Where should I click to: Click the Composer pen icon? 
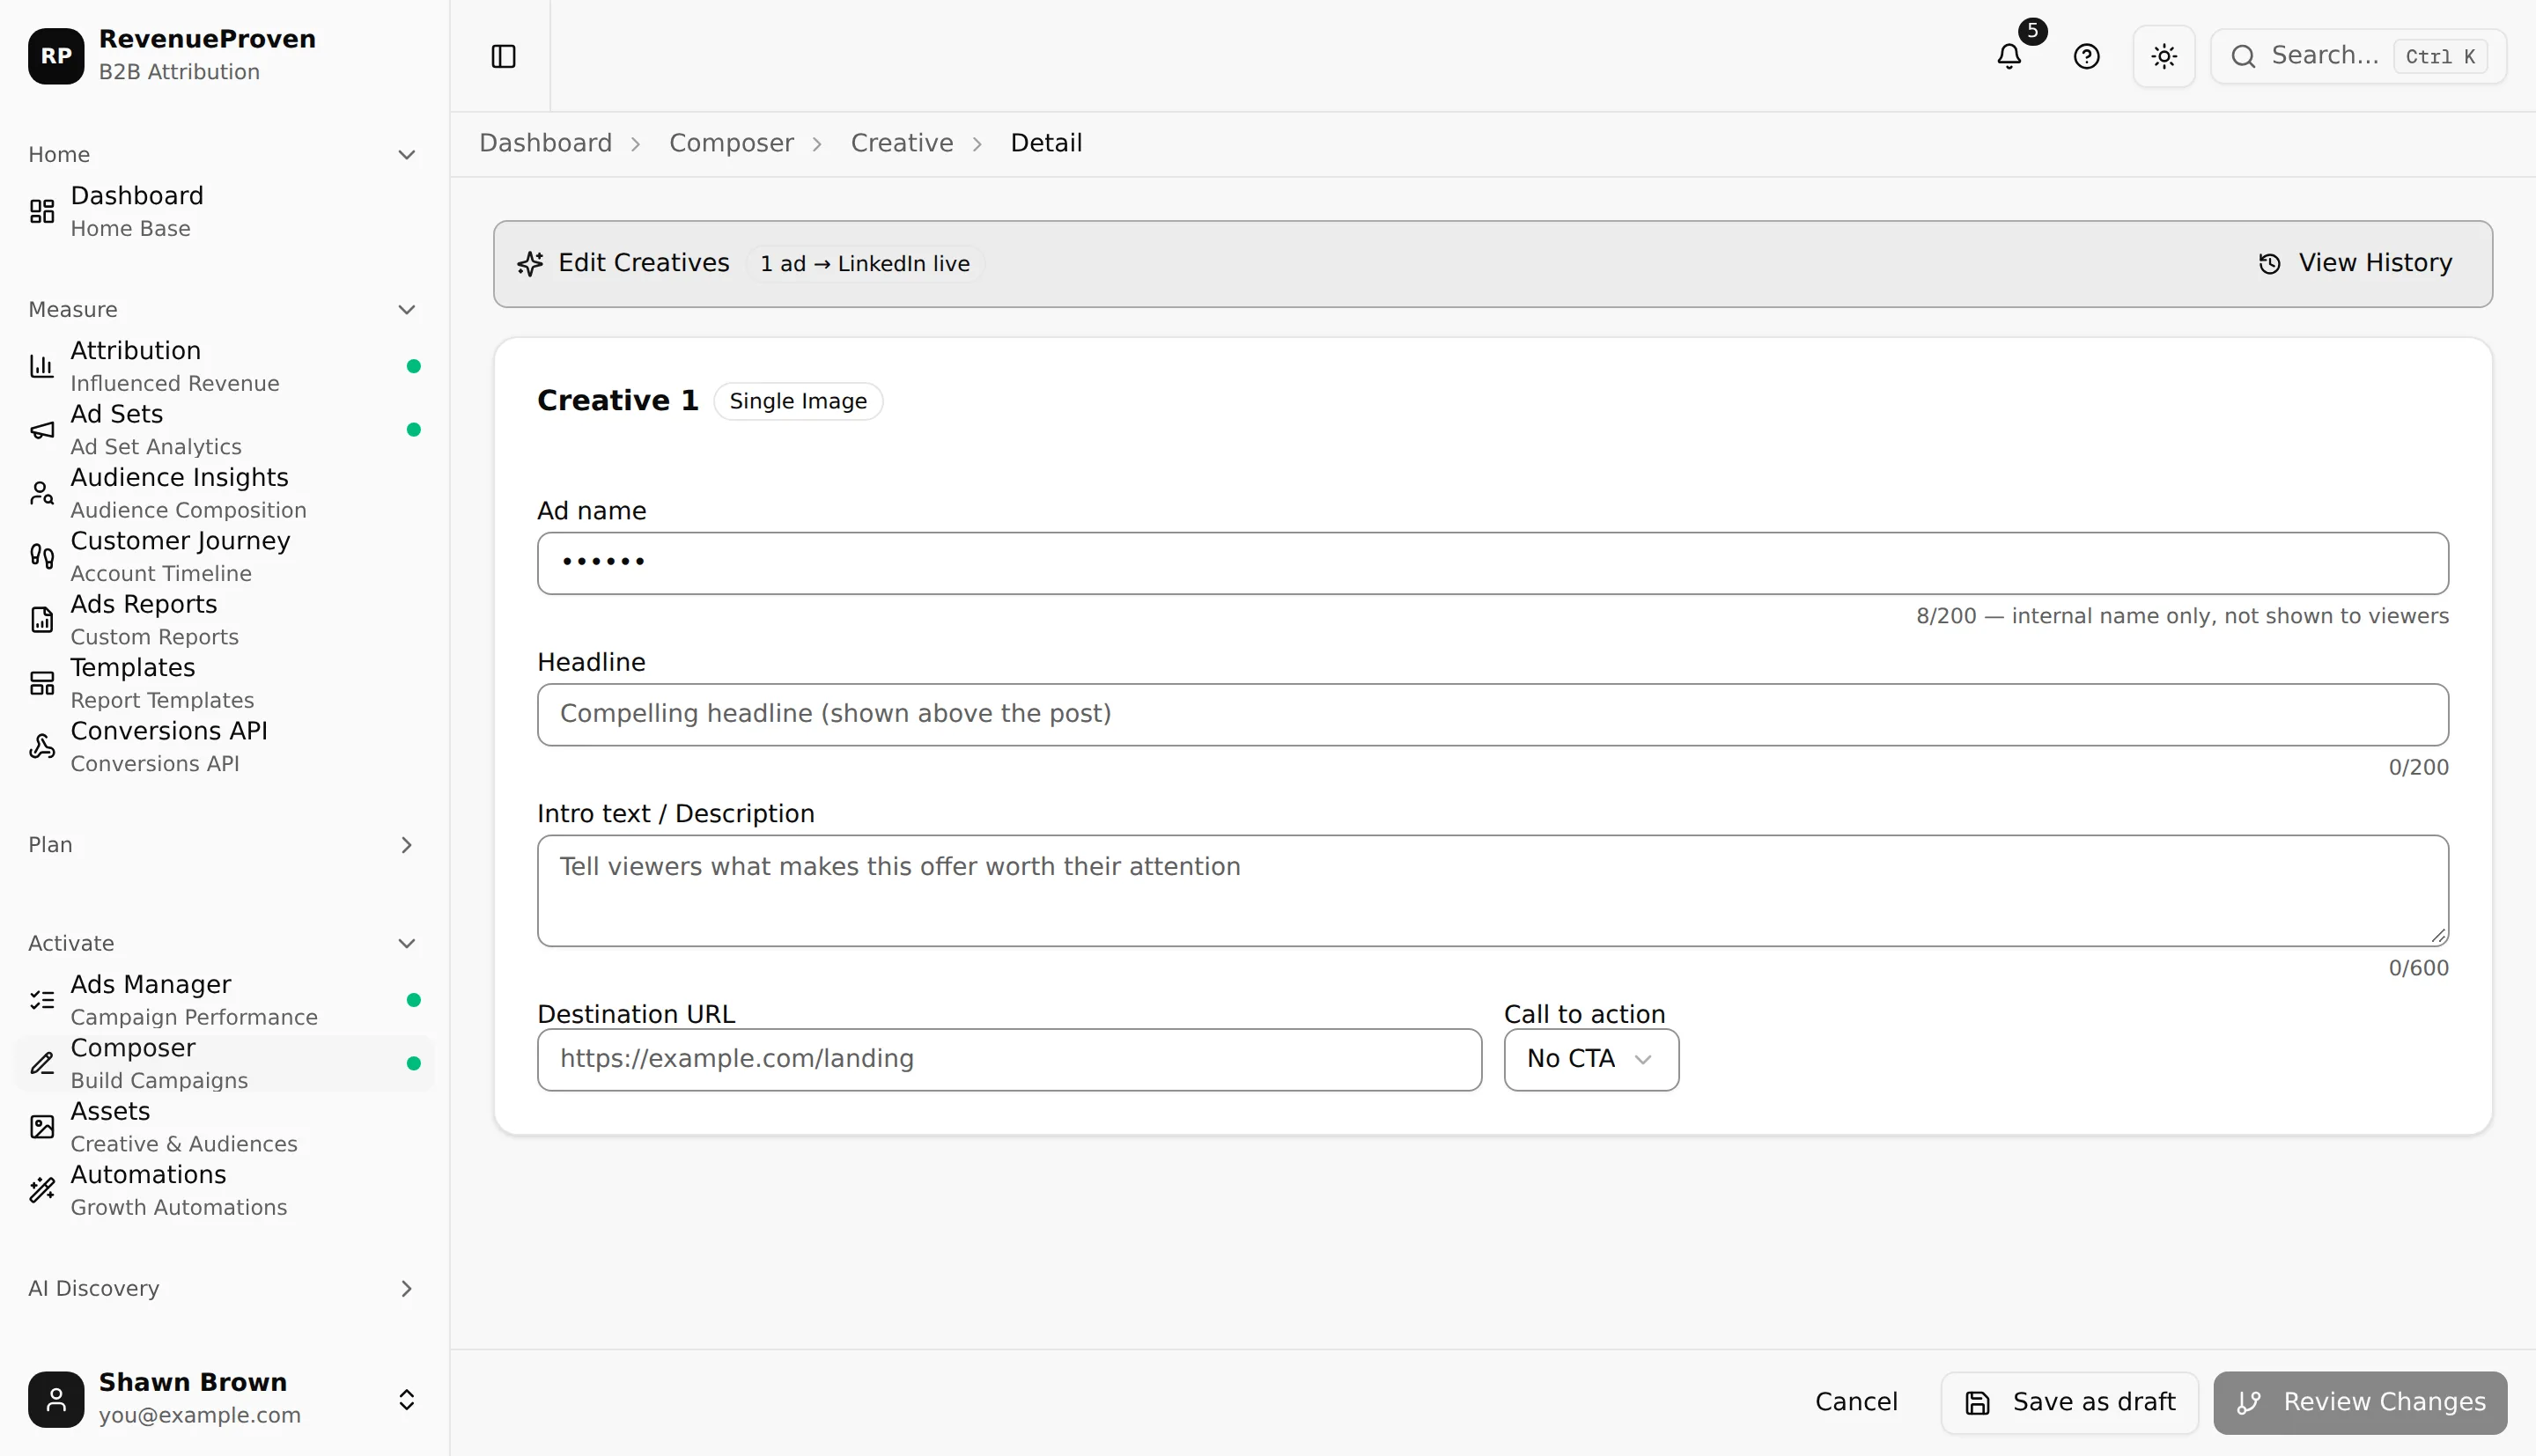click(x=42, y=1063)
